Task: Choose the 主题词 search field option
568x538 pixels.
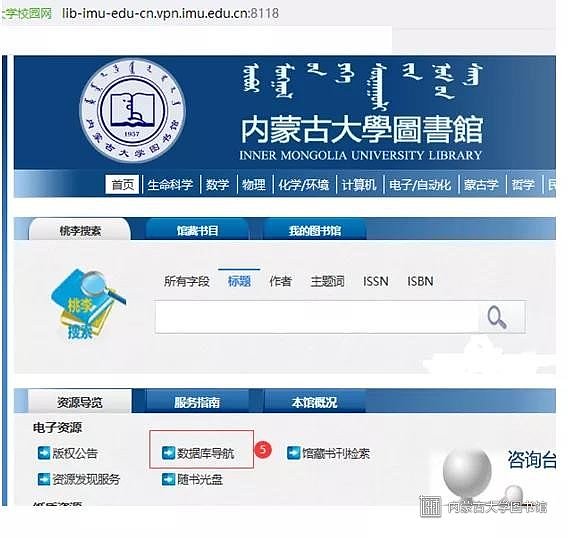Action: click(x=327, y=281)
